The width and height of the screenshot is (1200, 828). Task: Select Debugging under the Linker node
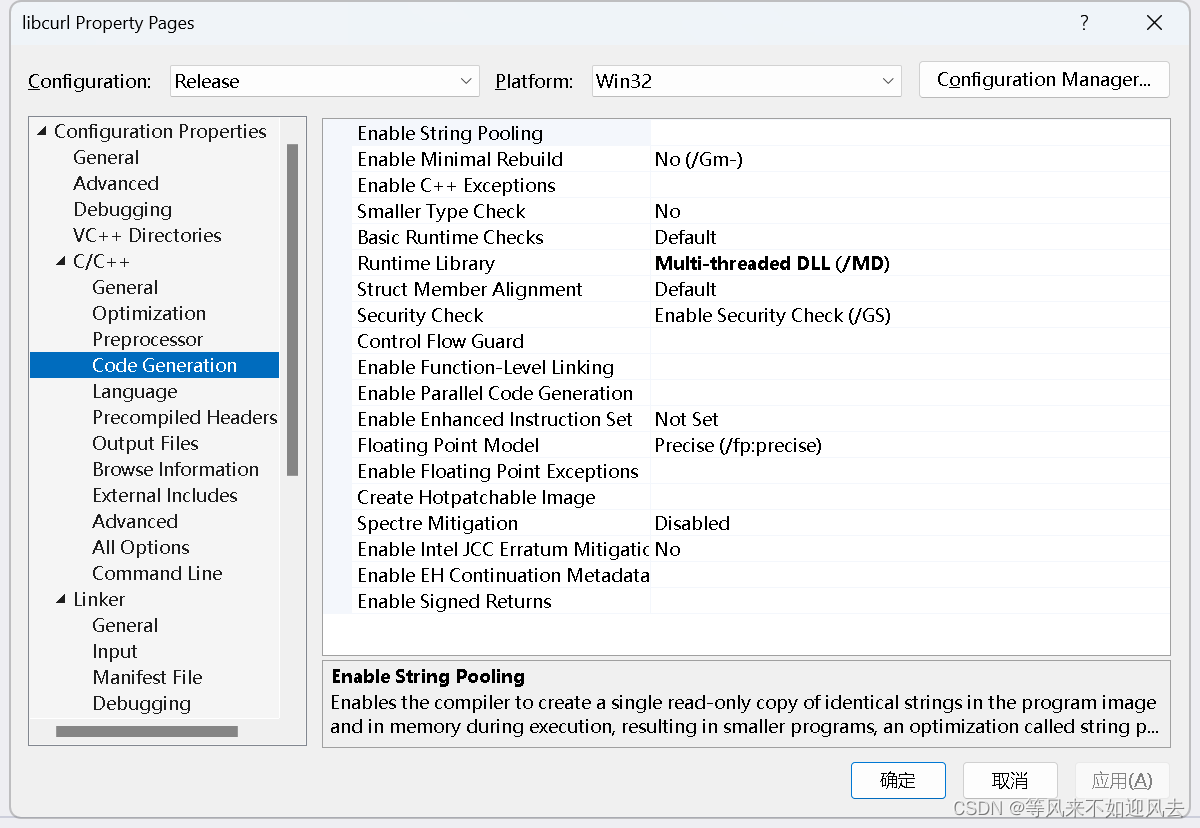point(141,703)
